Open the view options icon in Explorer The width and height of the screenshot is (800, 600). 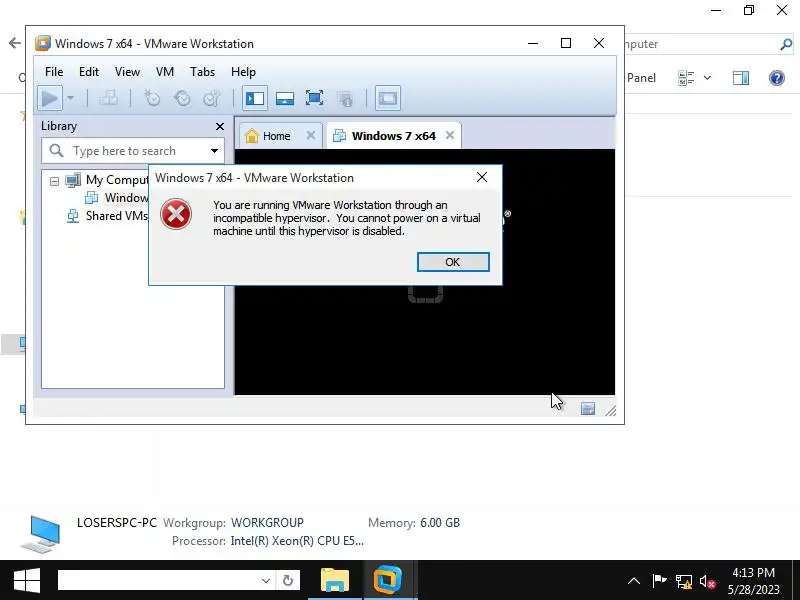click(686, 78)
